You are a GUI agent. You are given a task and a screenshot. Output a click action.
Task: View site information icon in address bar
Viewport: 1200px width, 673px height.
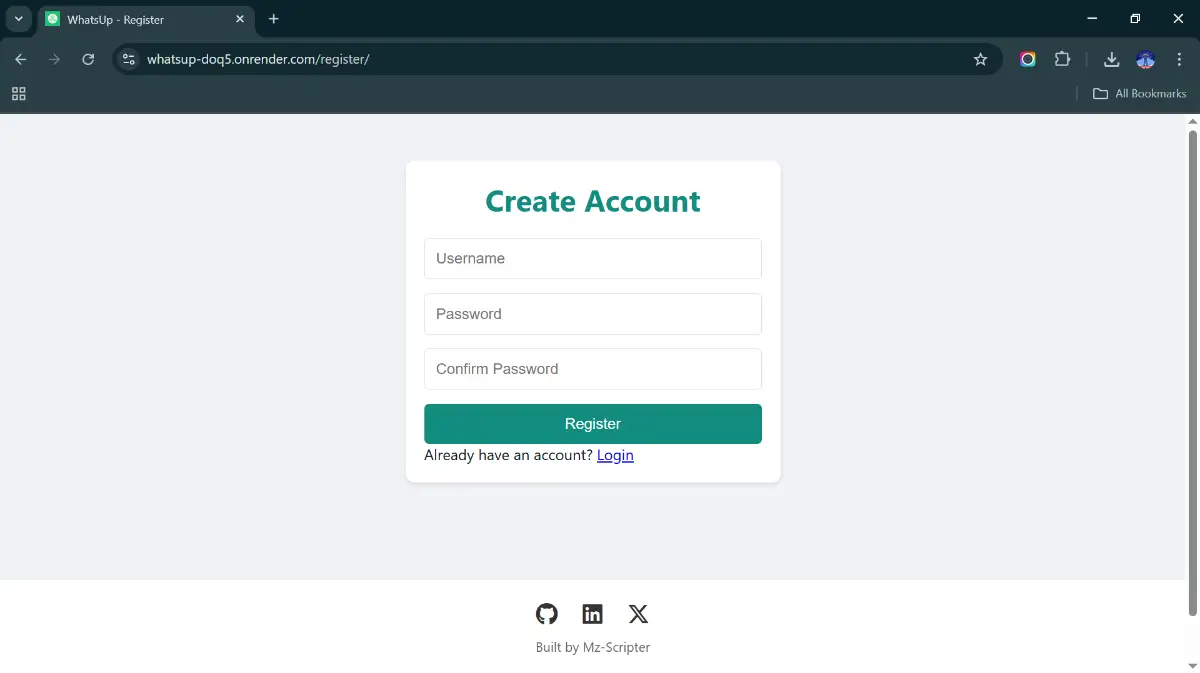128,59
